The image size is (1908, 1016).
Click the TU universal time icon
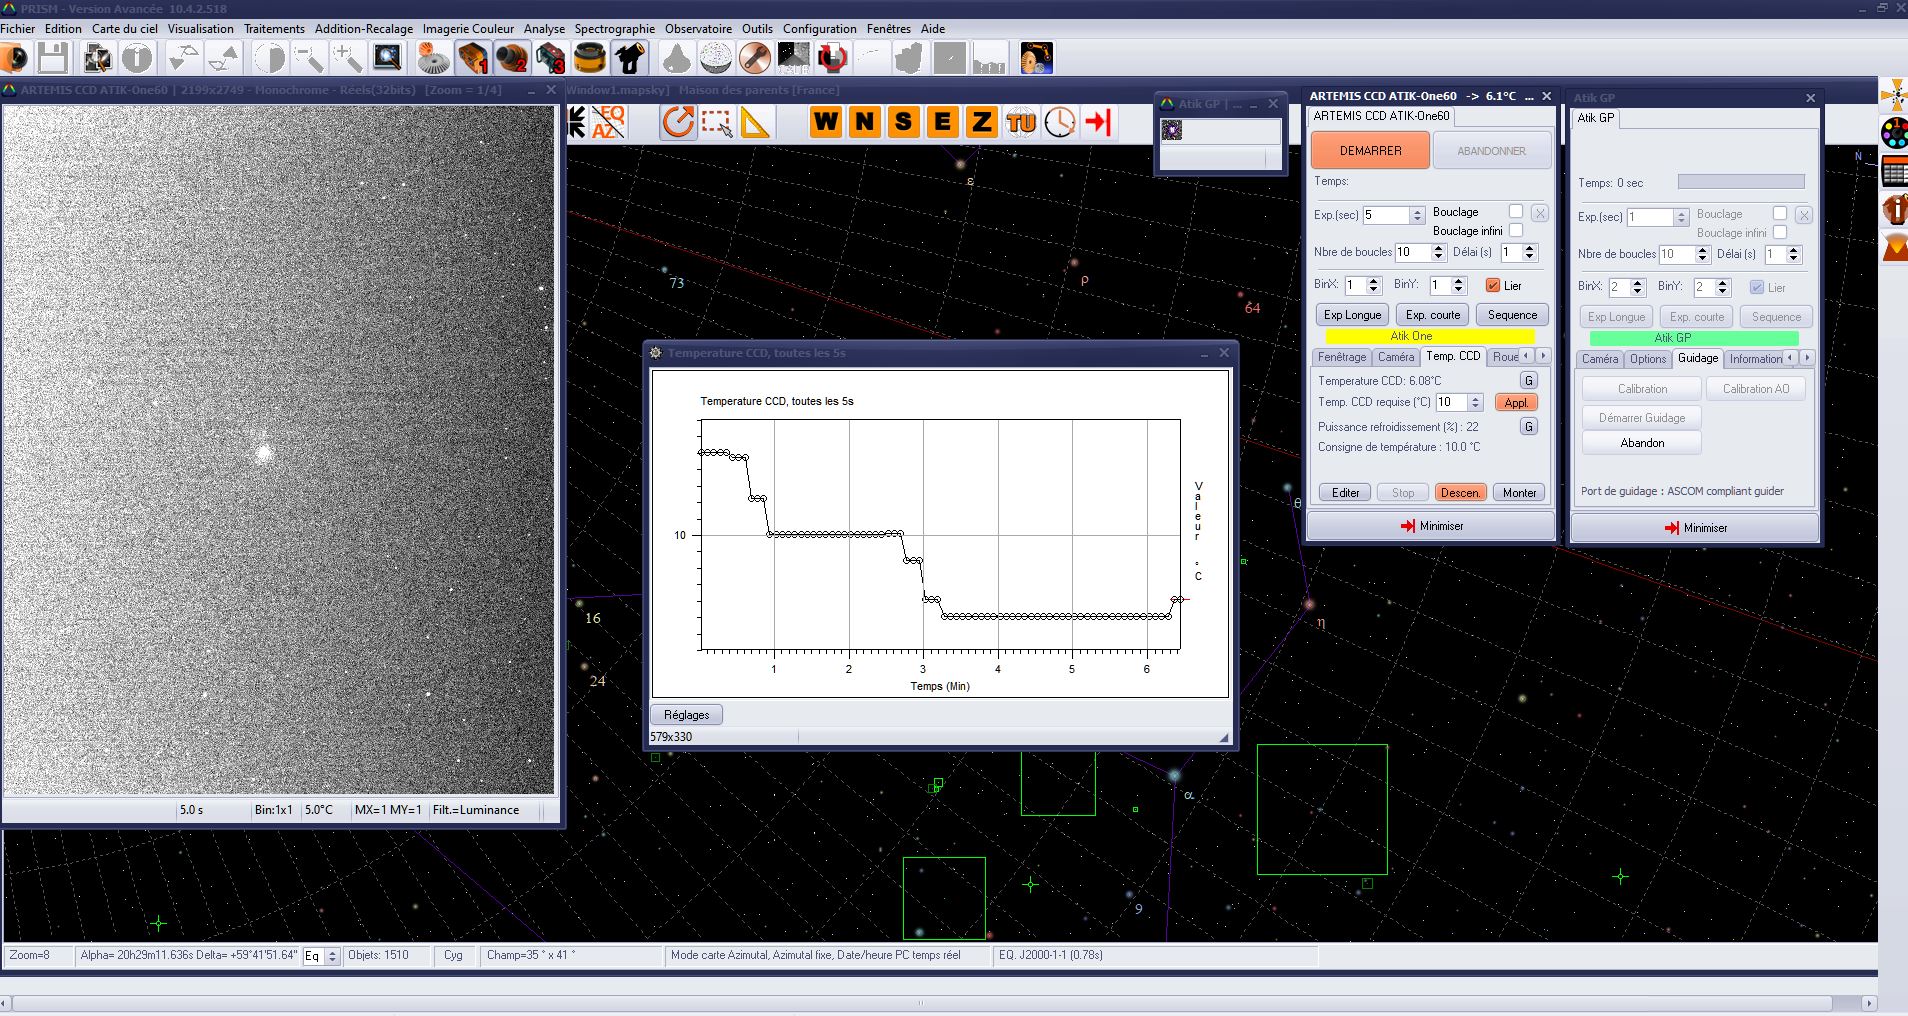click(1021, 123)
